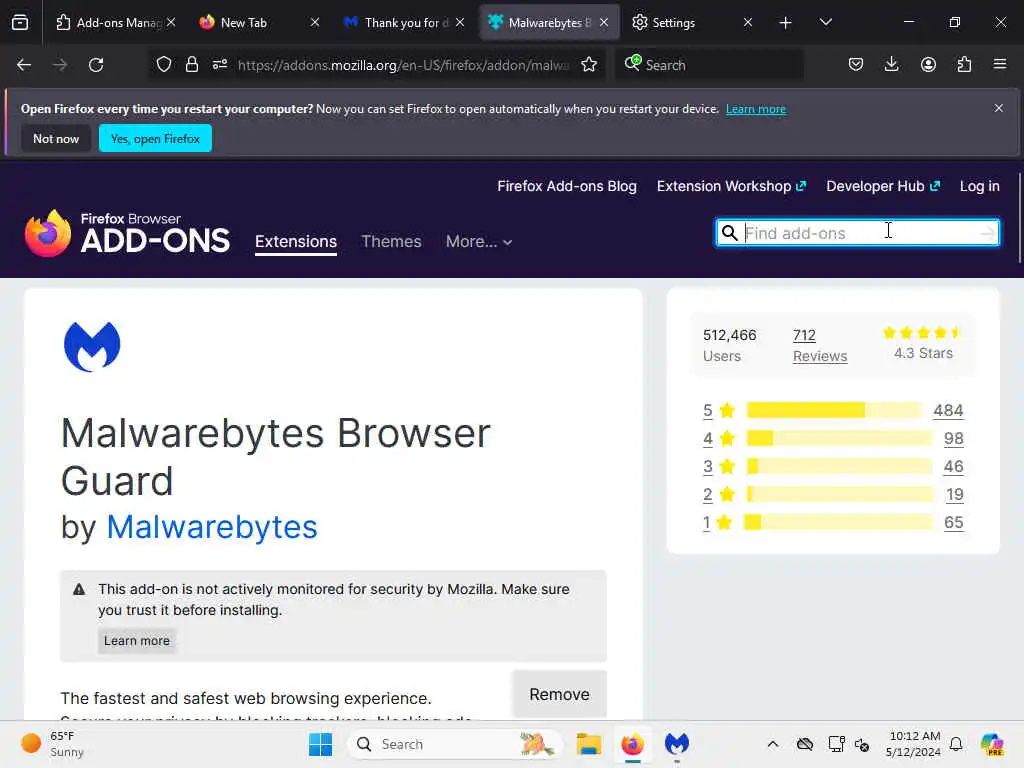Viewport: 1024px width, 768px height.
Task: Focus the Find add-ons search field
Action: click(857, 232)
